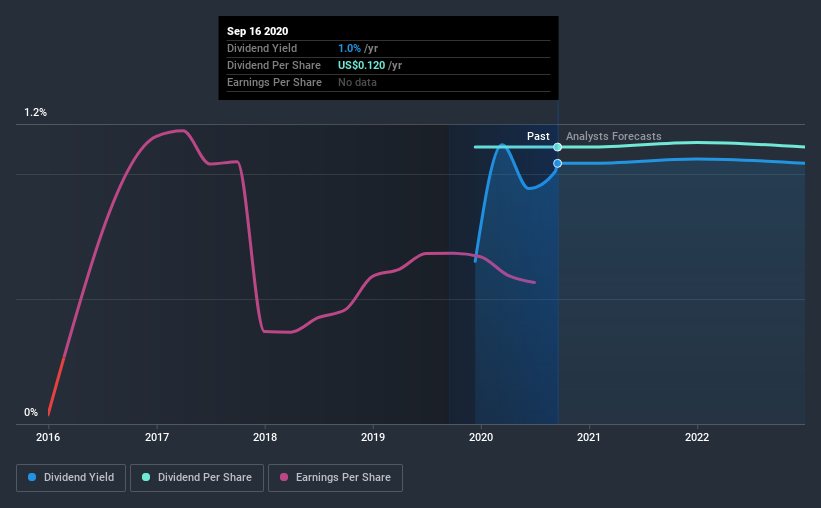Viewport: 821px width, 508px height.
Task: Click the 1.2% y-axis label
Action: click(x=36, y=113)
